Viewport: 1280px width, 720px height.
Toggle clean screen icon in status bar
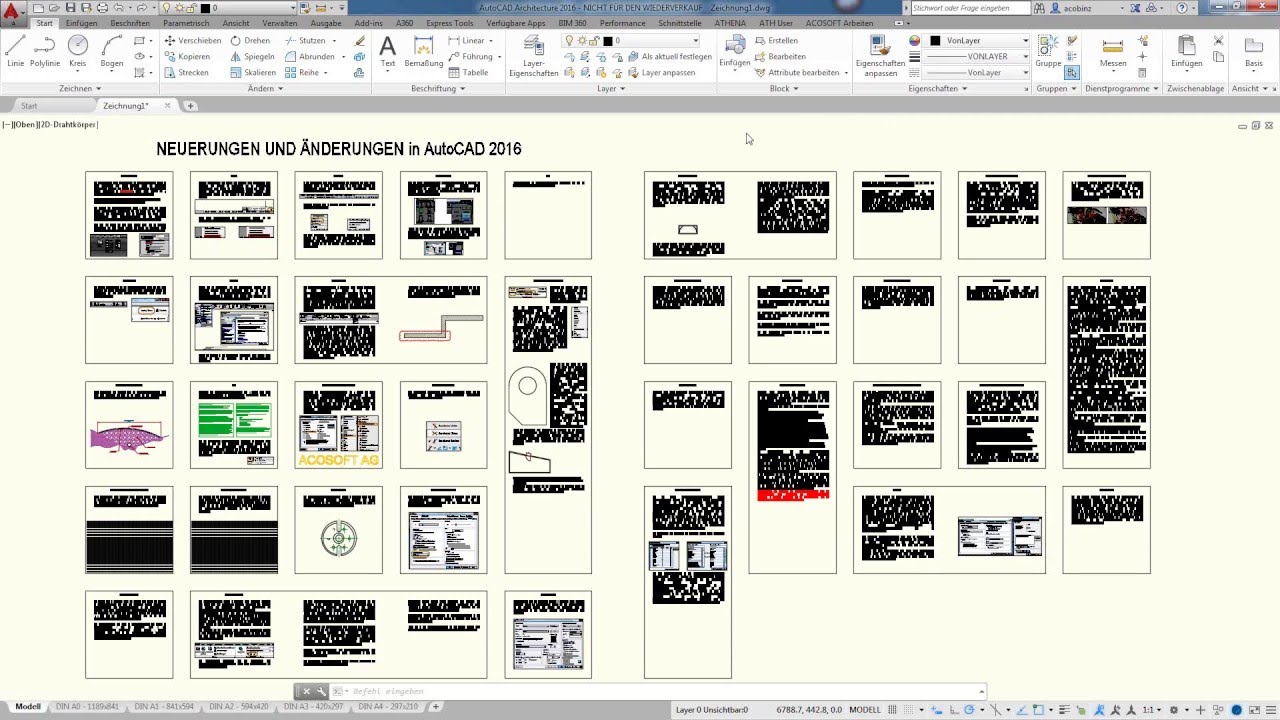(1256, 709)
